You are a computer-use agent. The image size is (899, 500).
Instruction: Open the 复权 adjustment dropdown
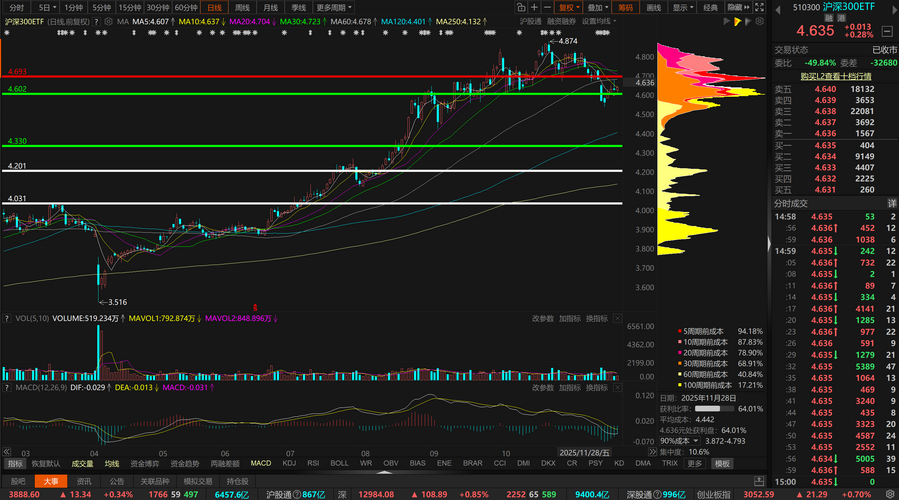tap(569, 7)
